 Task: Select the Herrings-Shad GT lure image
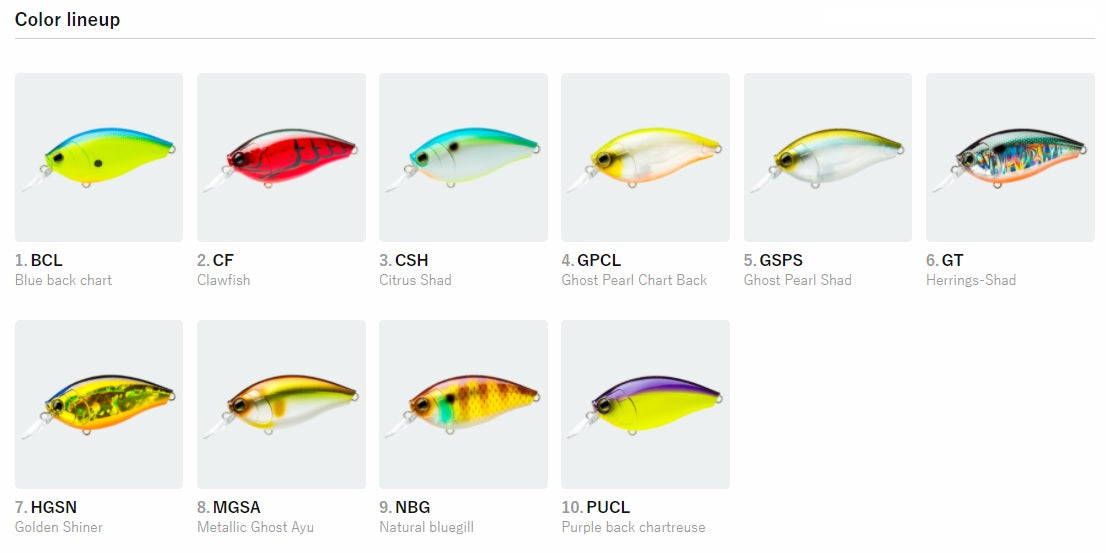pyautogui.click(x=1010, y=157)
